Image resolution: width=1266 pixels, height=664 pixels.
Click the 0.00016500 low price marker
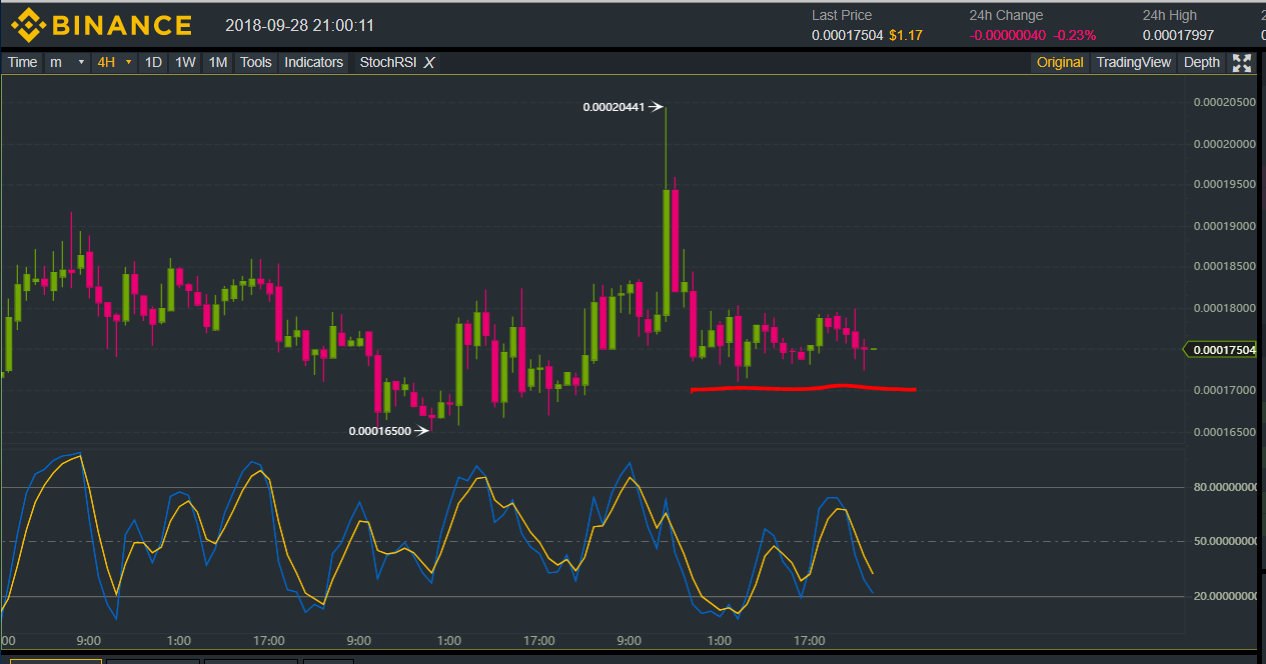380,431
